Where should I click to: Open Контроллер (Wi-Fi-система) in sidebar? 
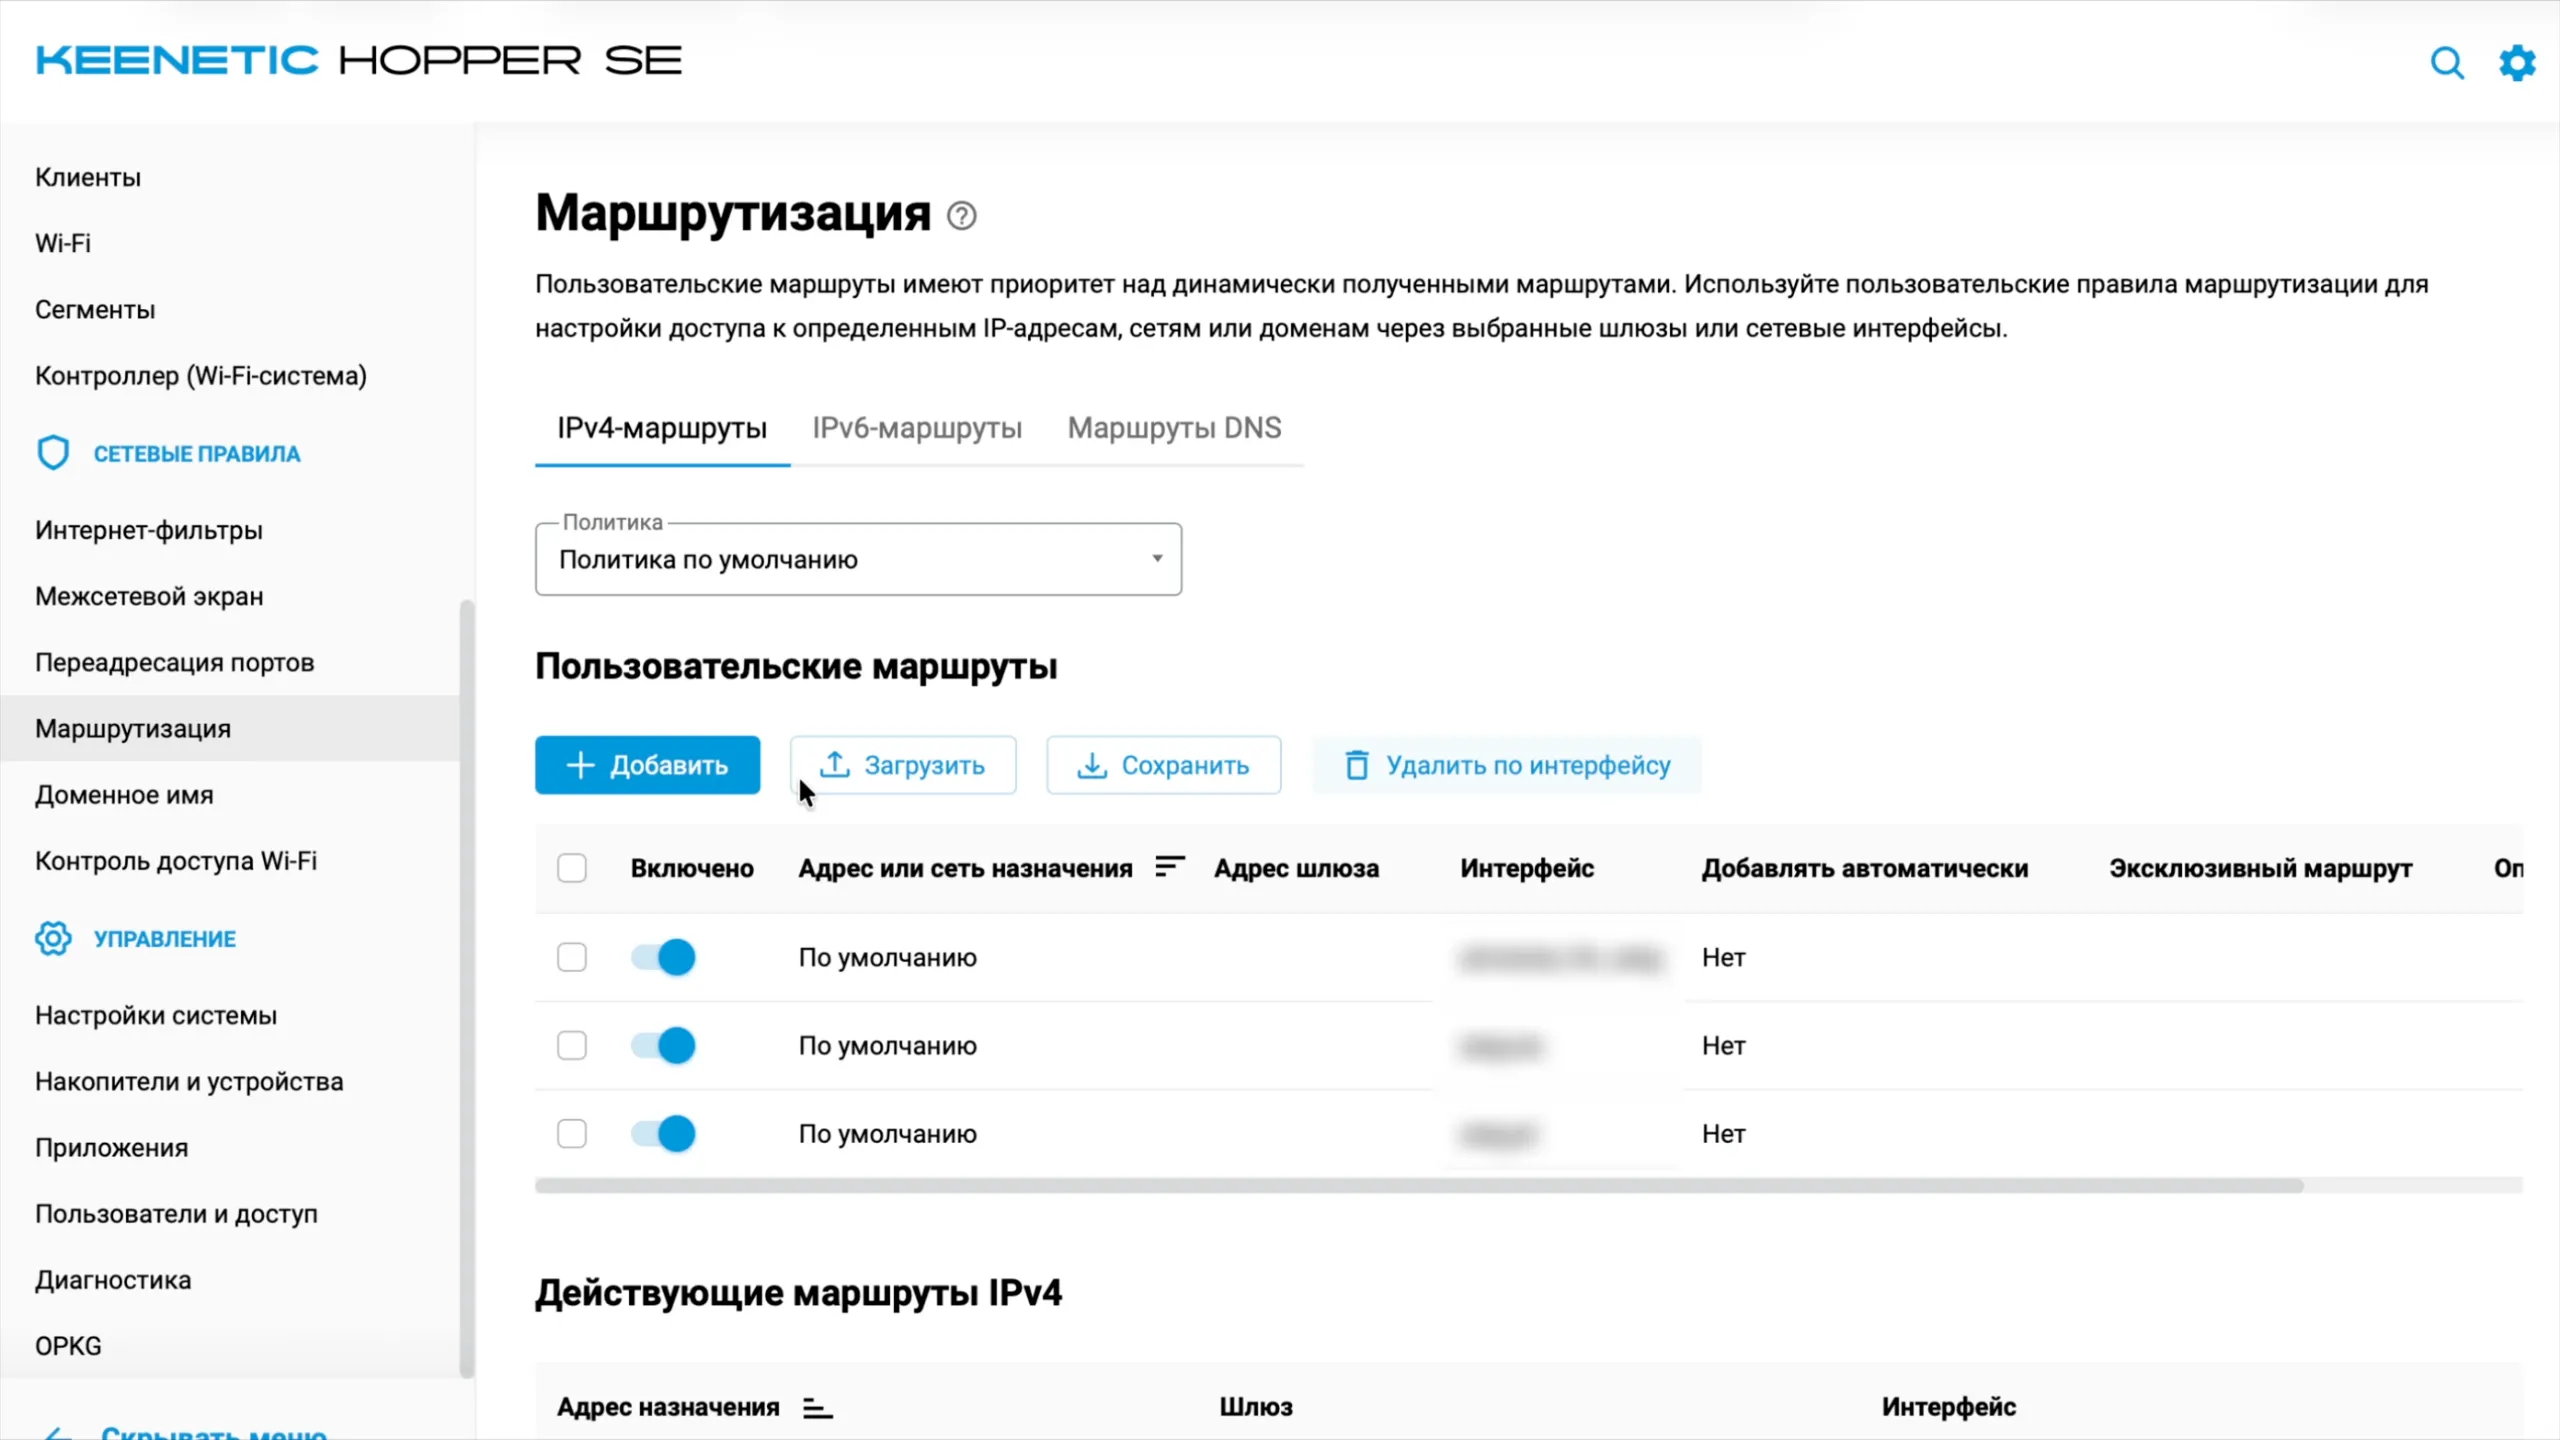230,375
